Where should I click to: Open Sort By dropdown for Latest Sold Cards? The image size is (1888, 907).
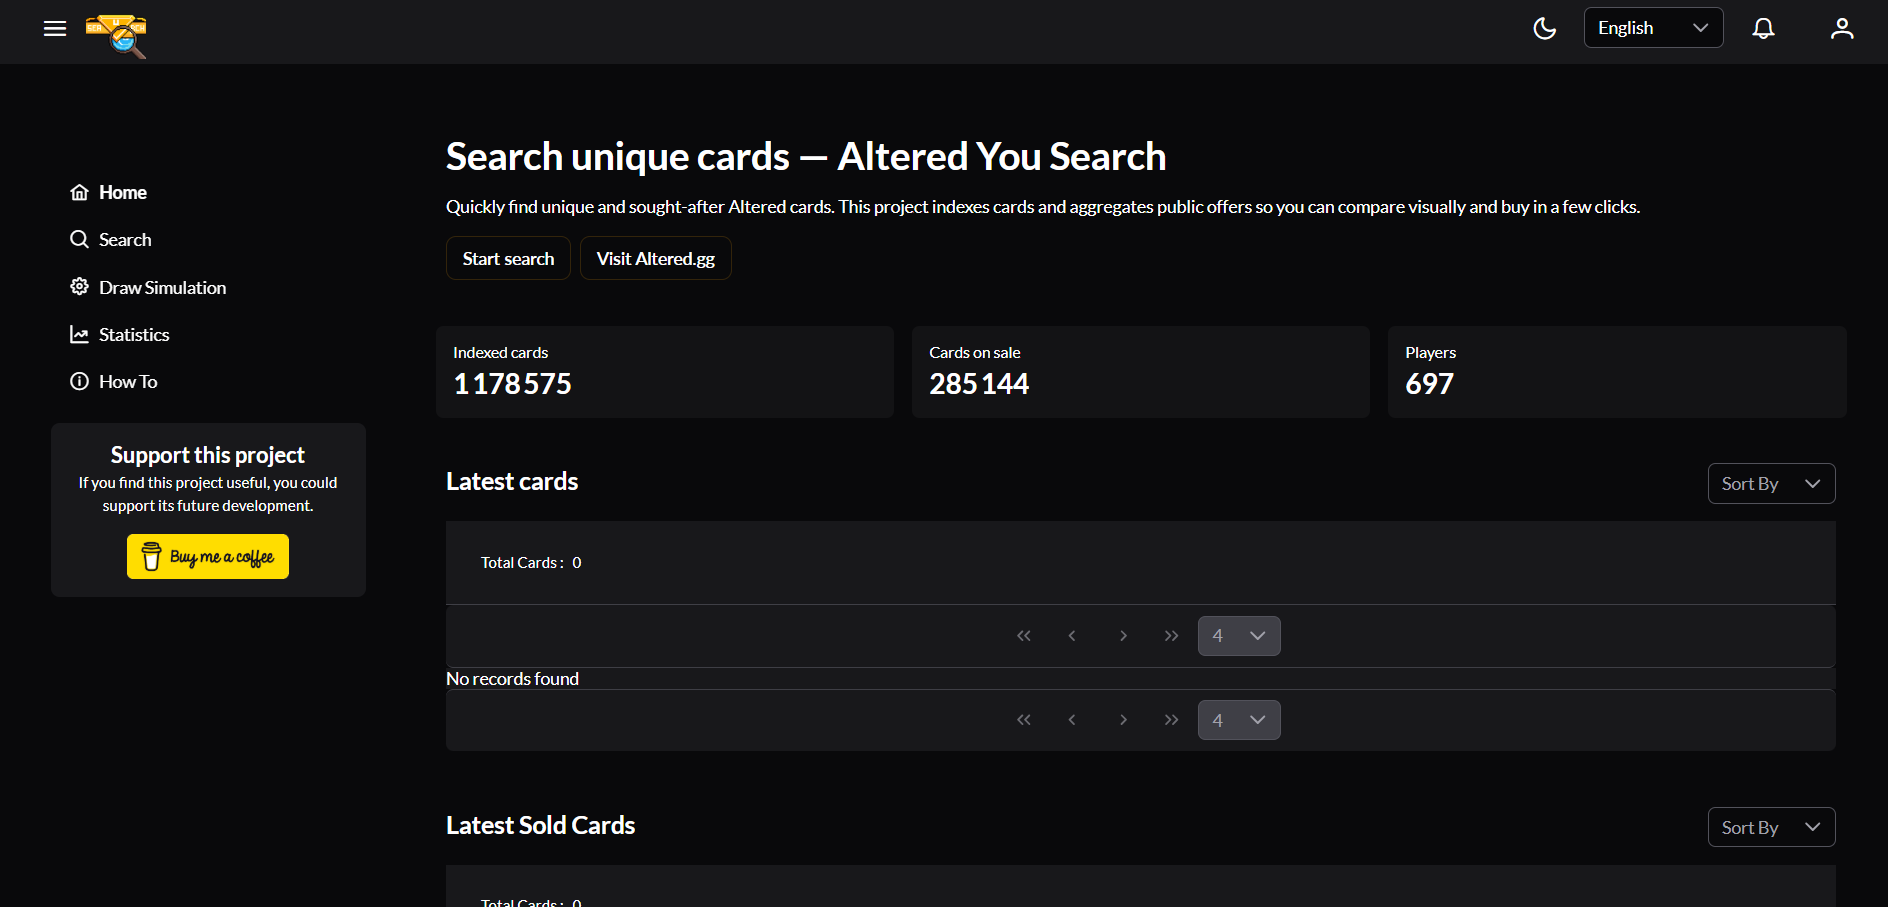(1771, 827)
